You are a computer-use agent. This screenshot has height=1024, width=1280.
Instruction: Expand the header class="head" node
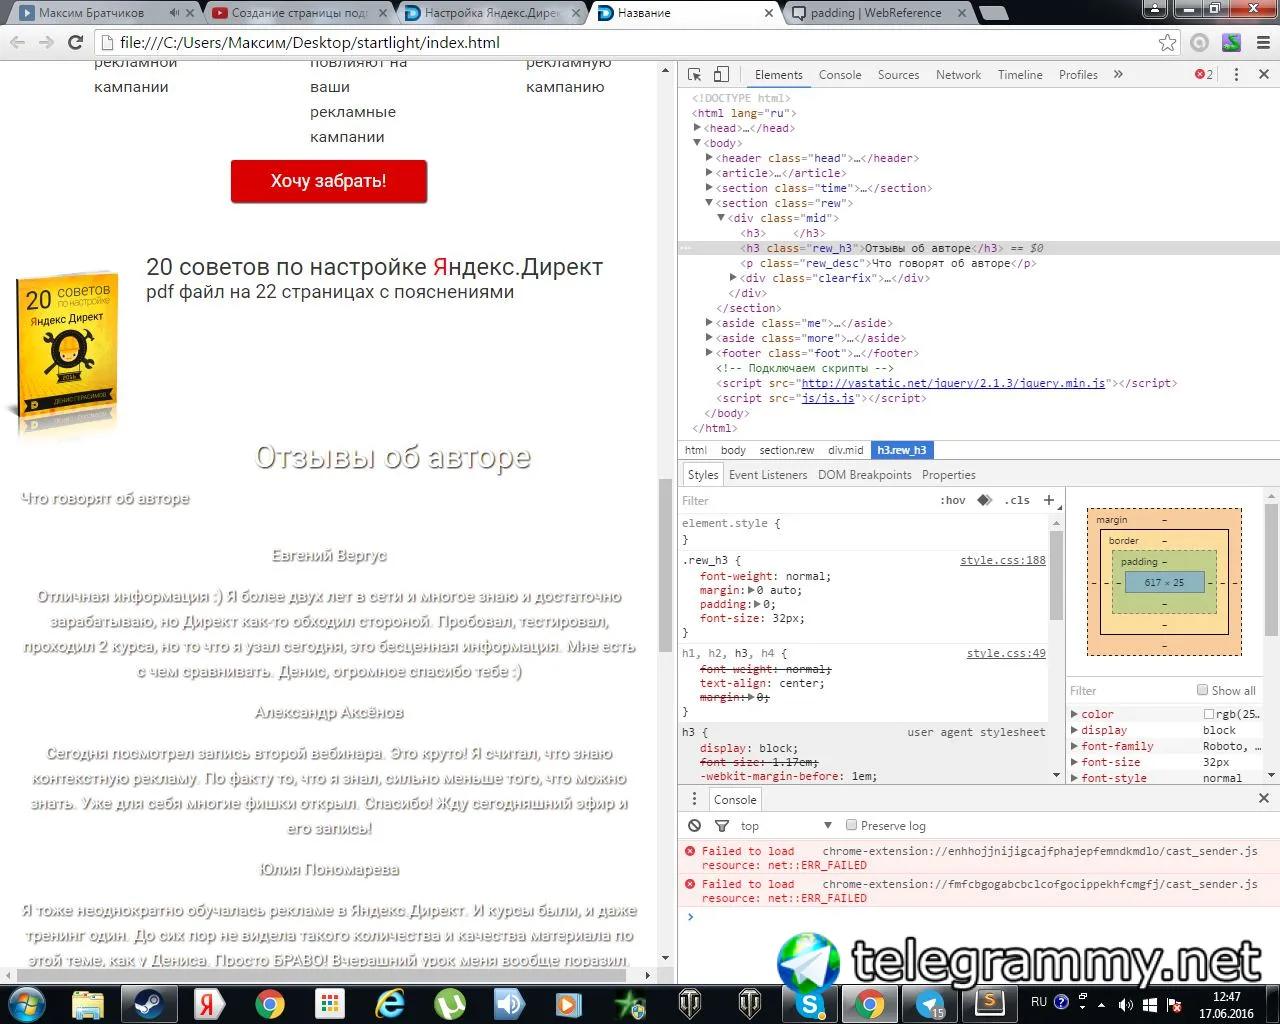coord(709,158)
